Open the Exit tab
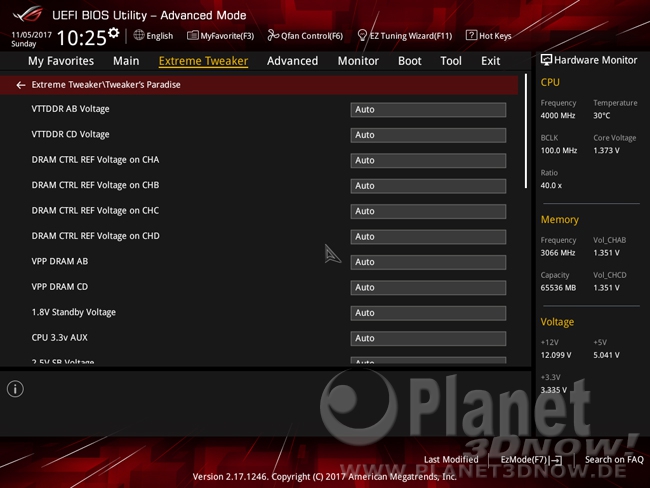Image resolution: width=650 pixels, height=488 pixels. coord(490,61)
